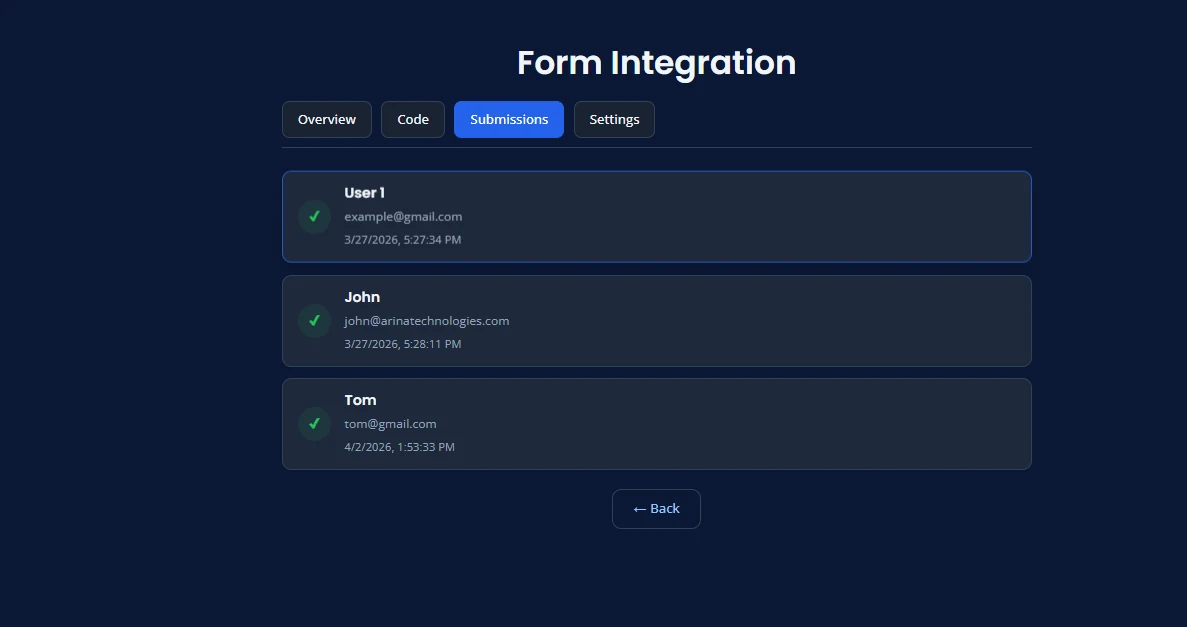Click the email address tom@gmail.com
This screenshot has width=1187, height=627.
tap(390, 423)
